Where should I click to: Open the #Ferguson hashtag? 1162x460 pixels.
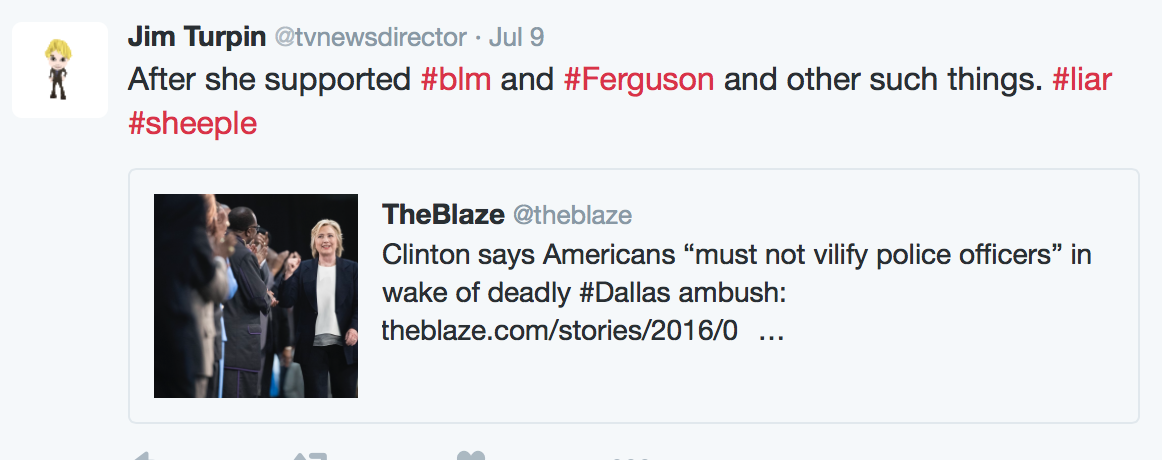[639, 79]
